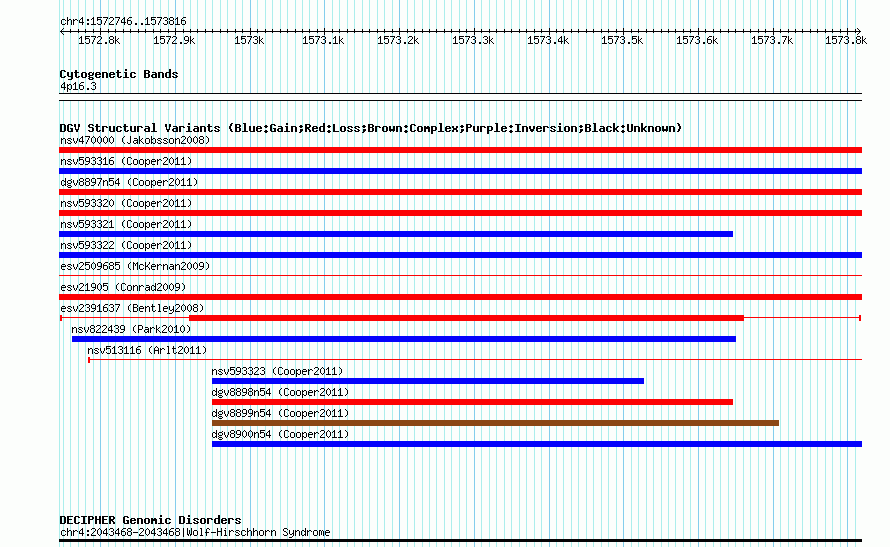Click the red bar for nsv593320
The width and height of the screenshot is (890, 547).
(x=460, y=213)
